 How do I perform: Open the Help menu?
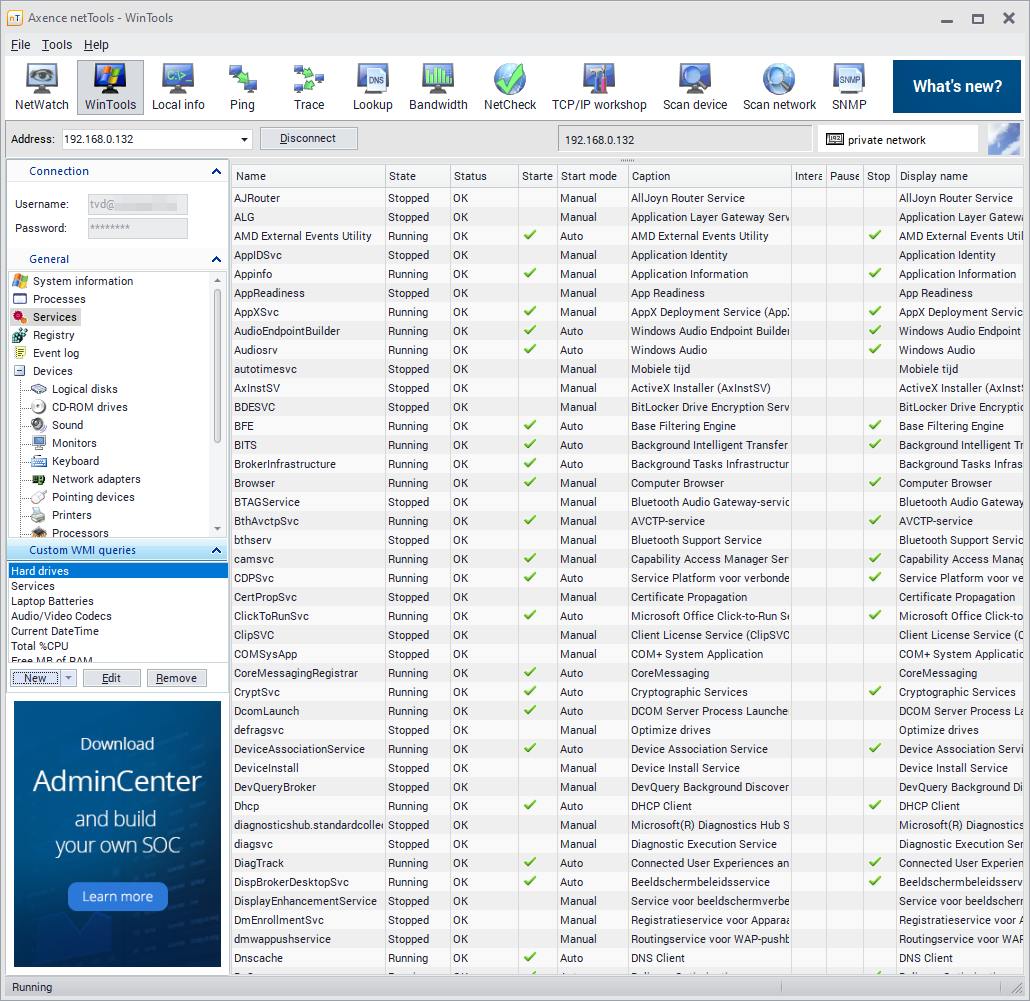[96, 45]
